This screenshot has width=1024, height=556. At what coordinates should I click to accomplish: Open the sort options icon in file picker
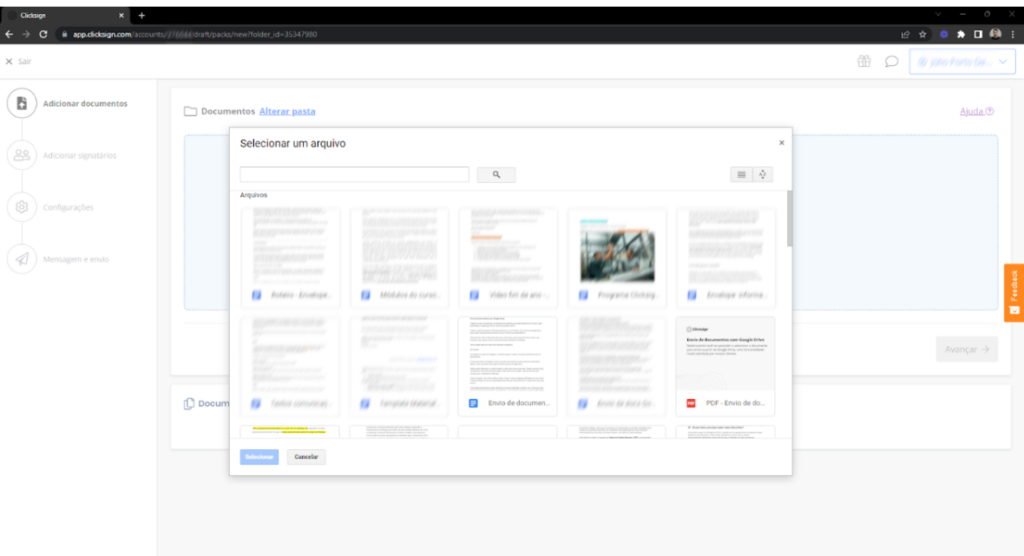point(762,174)
